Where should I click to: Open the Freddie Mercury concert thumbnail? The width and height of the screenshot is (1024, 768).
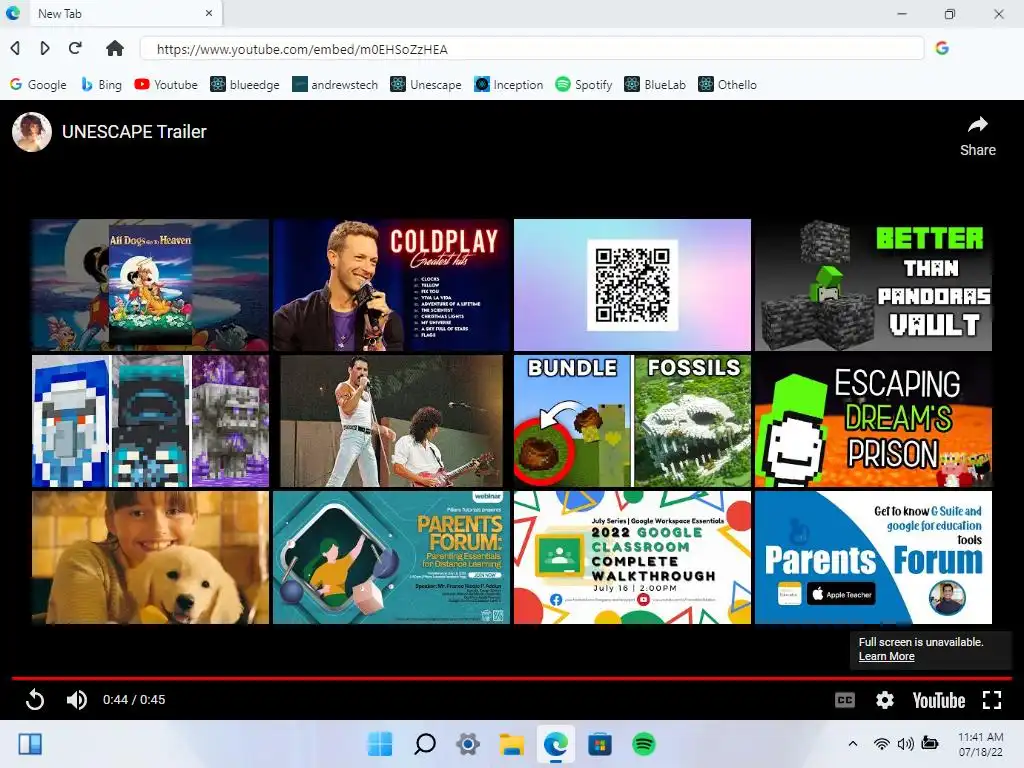[x=391, y=421]
